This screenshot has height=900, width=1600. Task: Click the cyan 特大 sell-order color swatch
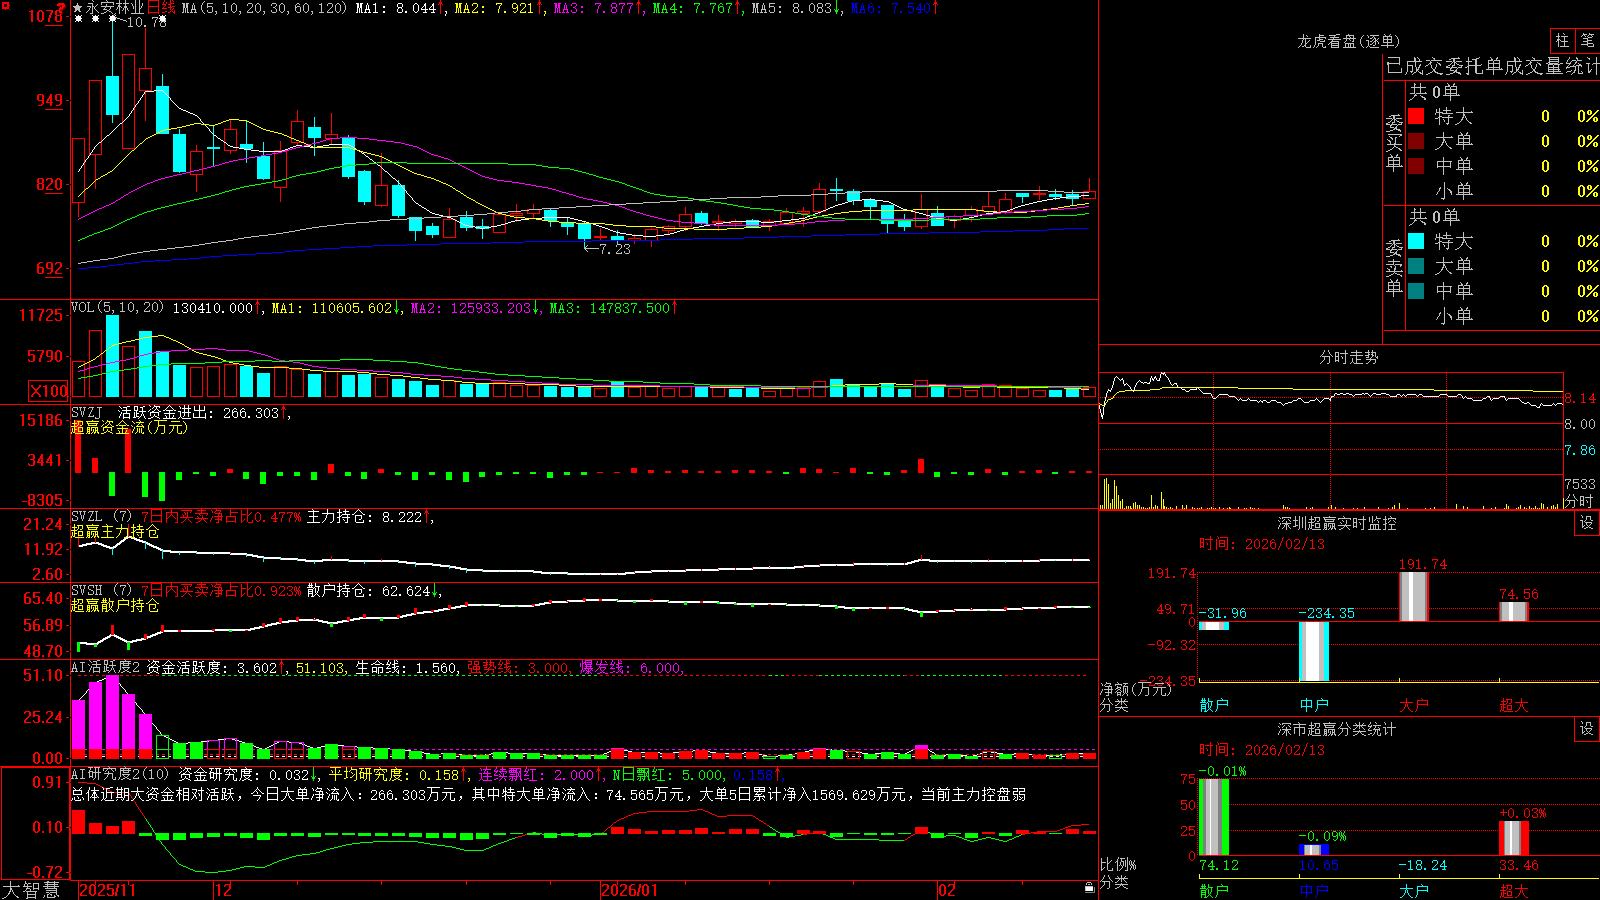click(x=1416, y=241)
